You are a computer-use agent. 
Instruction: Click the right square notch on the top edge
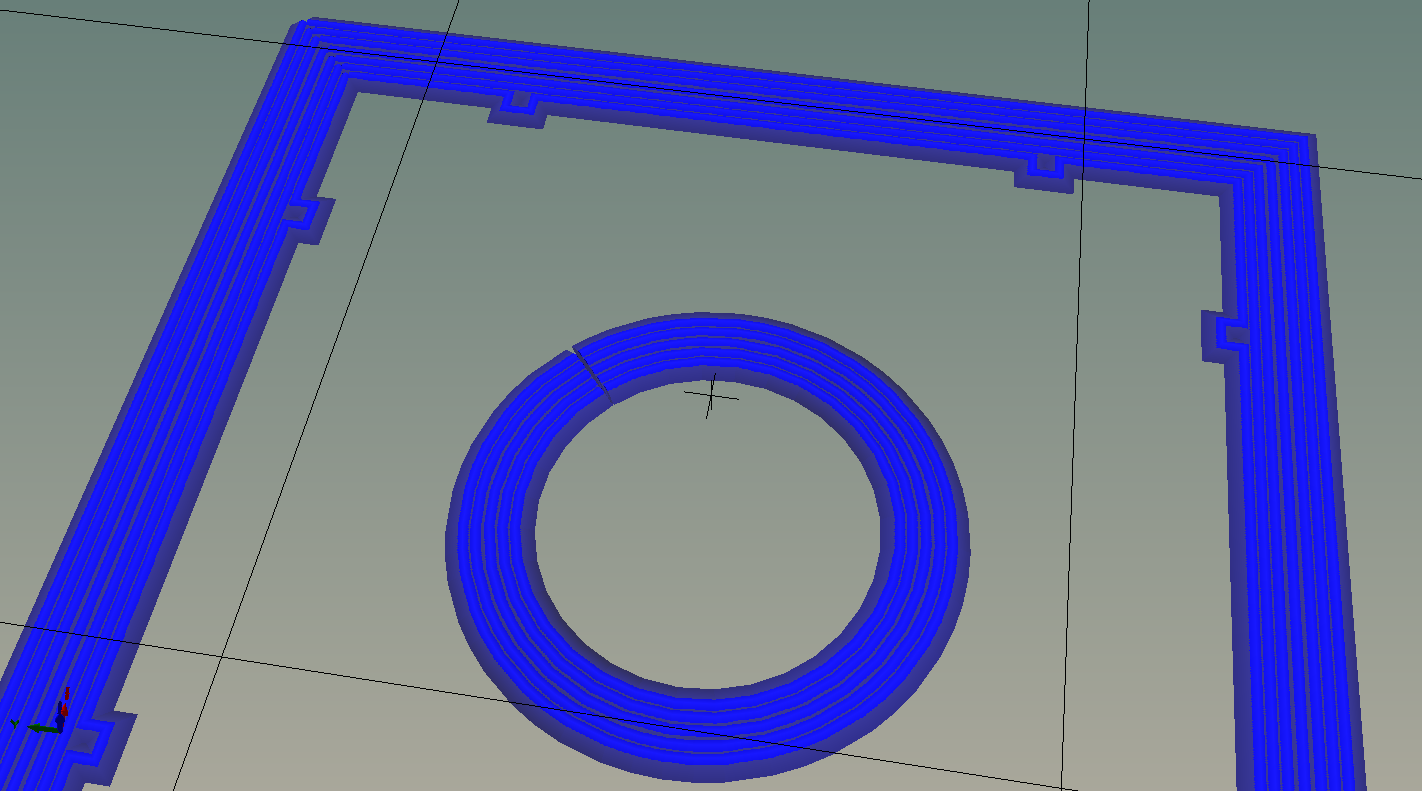coord(1046,162)
